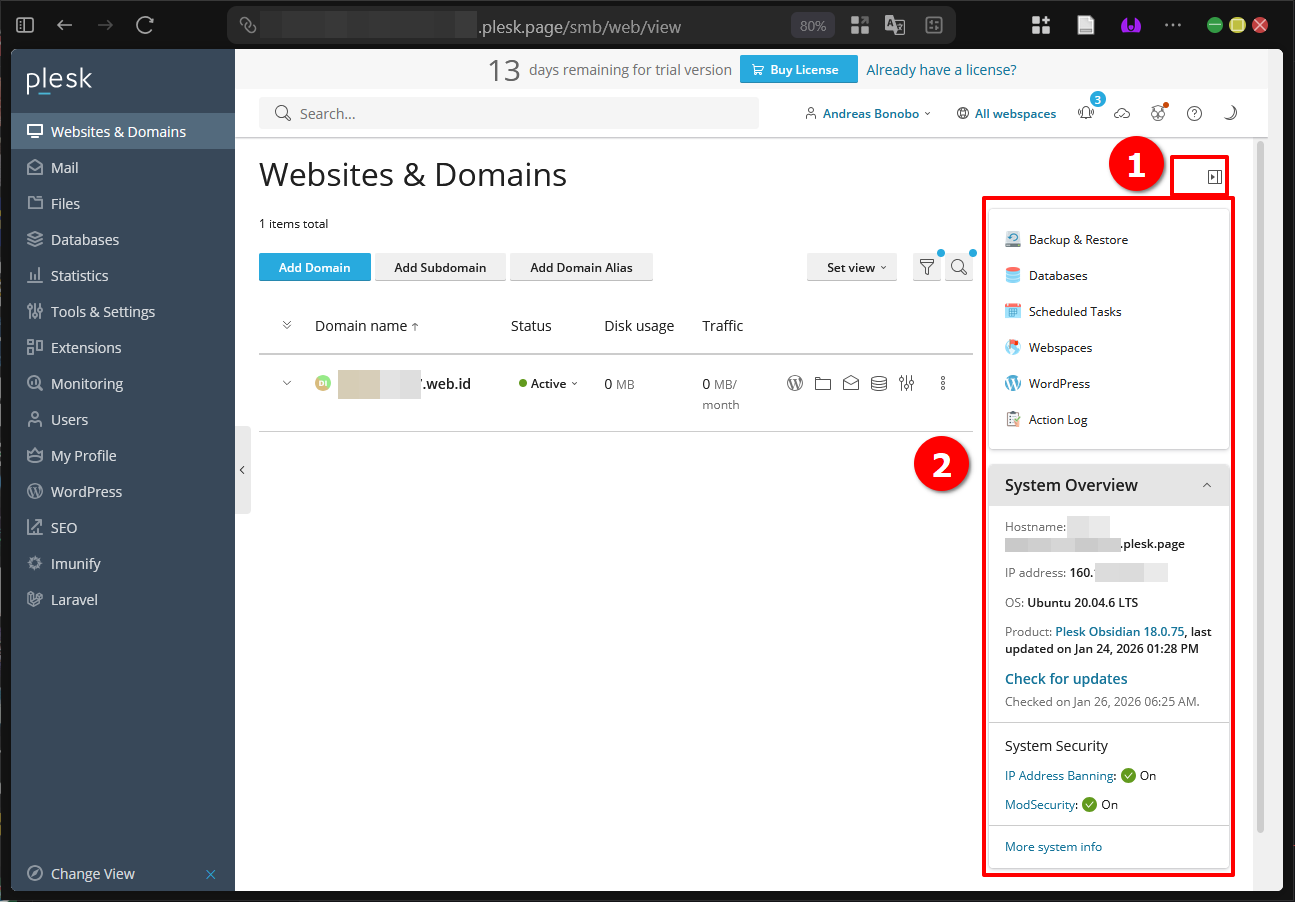Open the filter funnel icon
Screen dimensions: 1295x902
tap(926, 267)
